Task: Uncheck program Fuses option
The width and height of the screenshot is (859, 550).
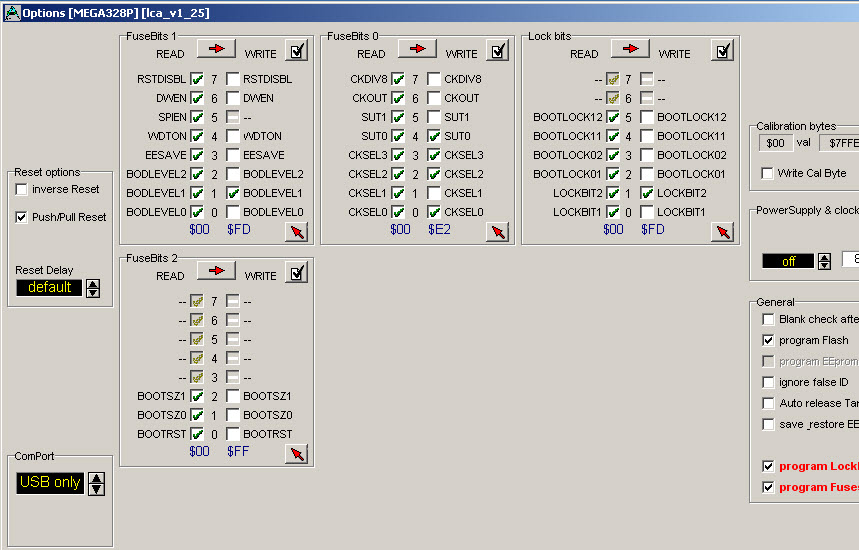Action: coord(769,488)
